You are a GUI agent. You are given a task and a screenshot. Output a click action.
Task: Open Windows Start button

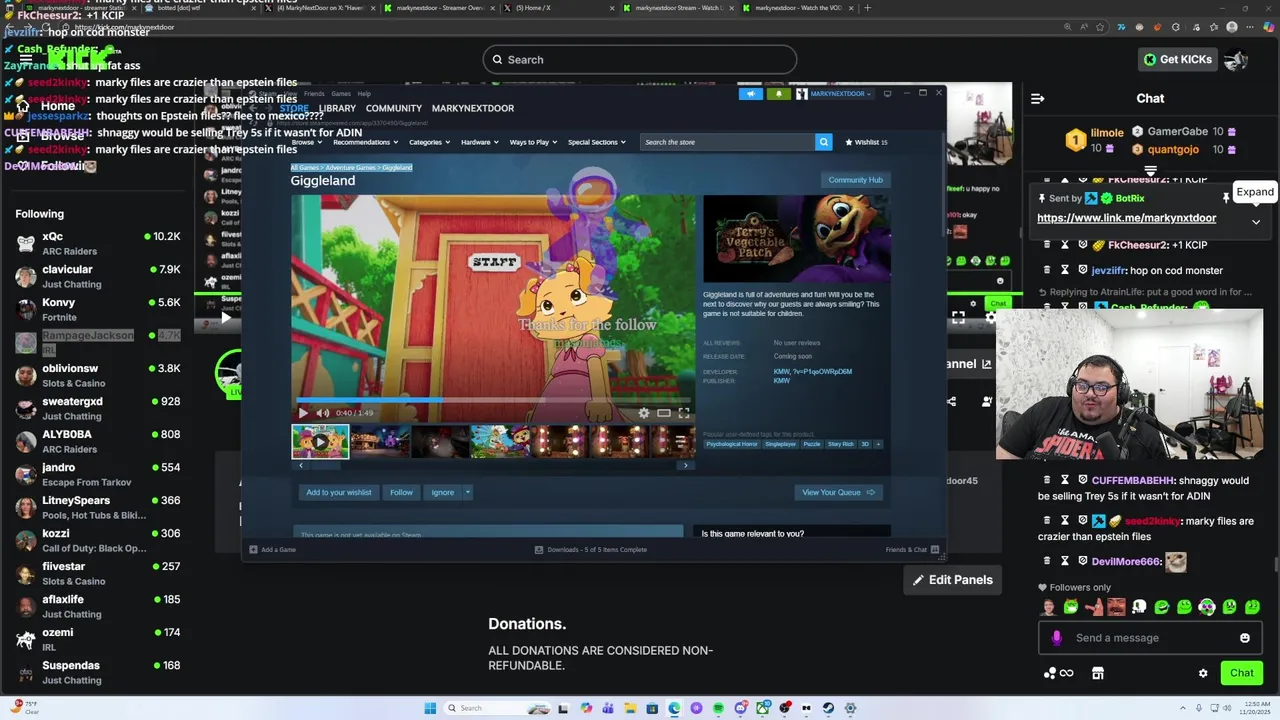430,708
